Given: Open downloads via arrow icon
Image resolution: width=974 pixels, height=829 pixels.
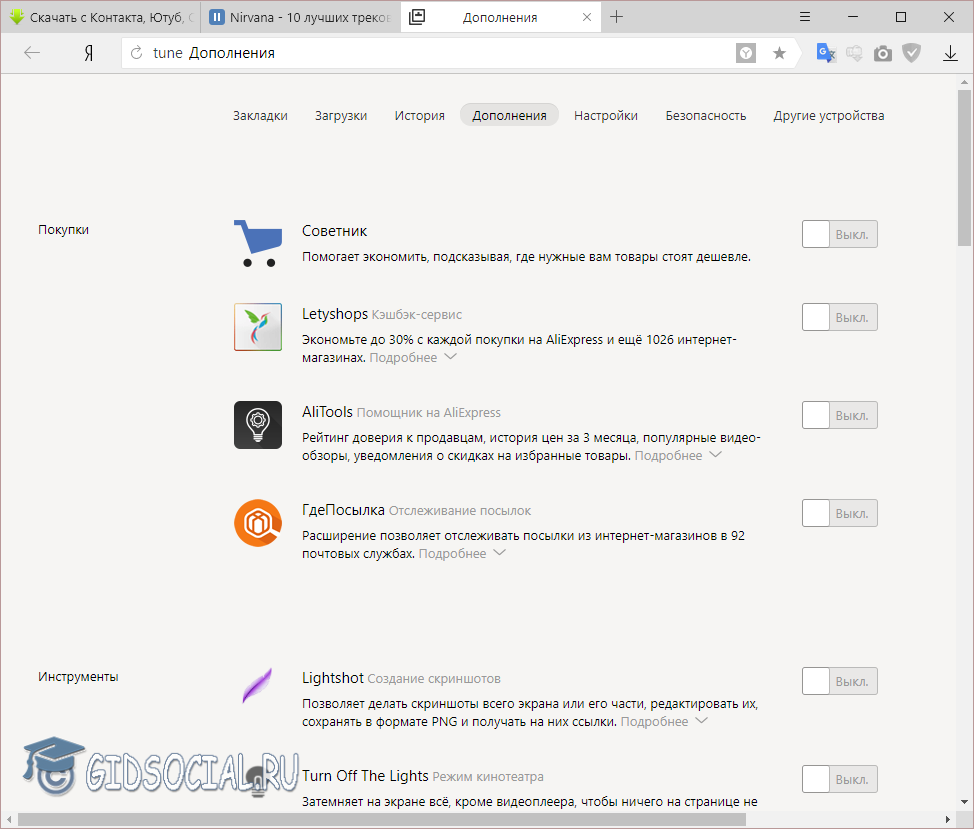Looking at the screenshot, I should (950, 54).
